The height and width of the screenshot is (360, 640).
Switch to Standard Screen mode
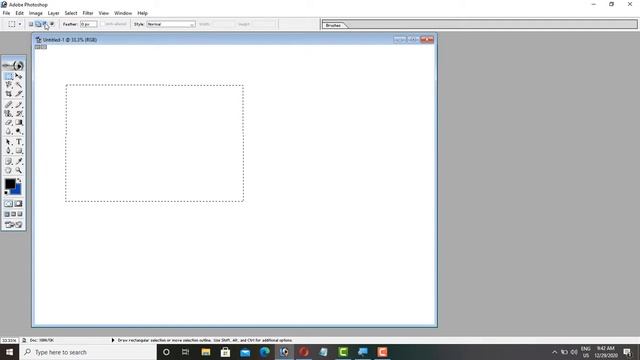(x=7, y=214)
